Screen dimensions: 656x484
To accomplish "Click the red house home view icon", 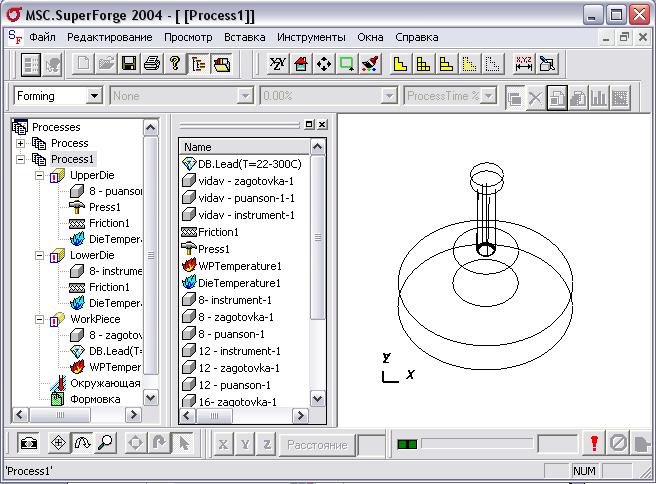I will click(x=301, y=64).
